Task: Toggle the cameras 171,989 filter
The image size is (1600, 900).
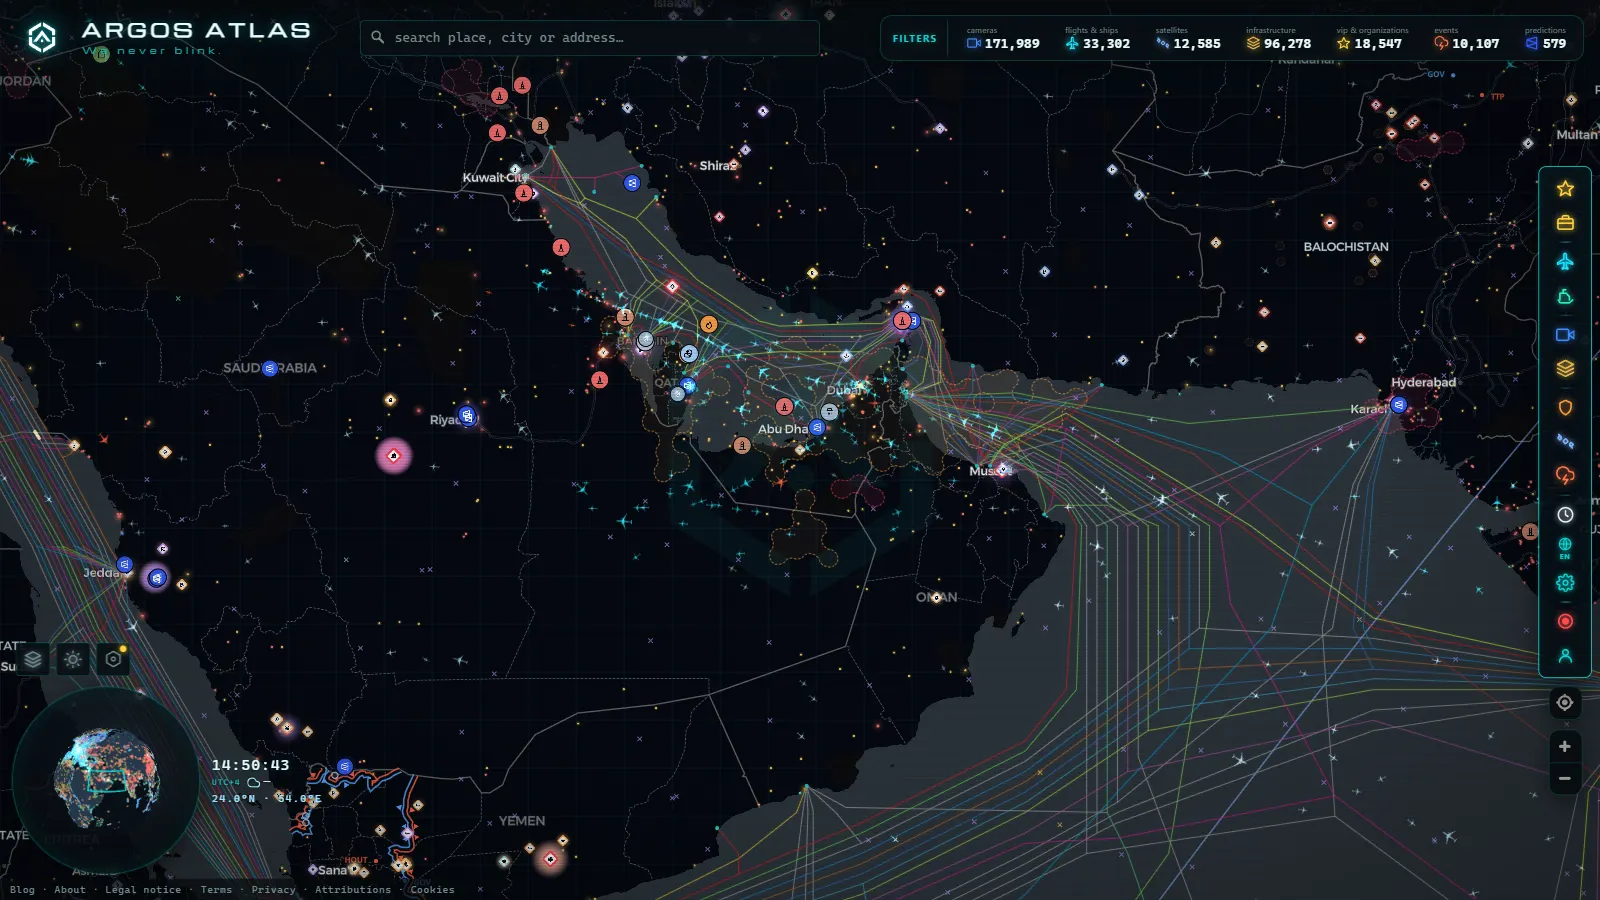Action: (1003, 39)
